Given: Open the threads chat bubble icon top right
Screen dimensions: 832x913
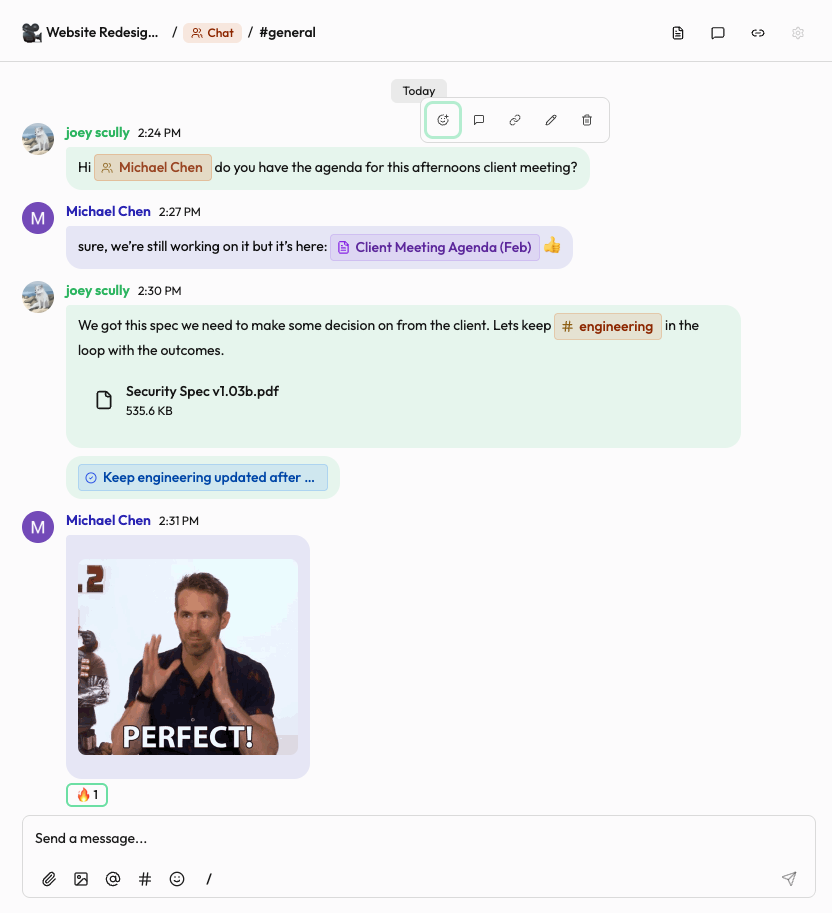Looking at the screenshot, I should [x=718, y=33].
